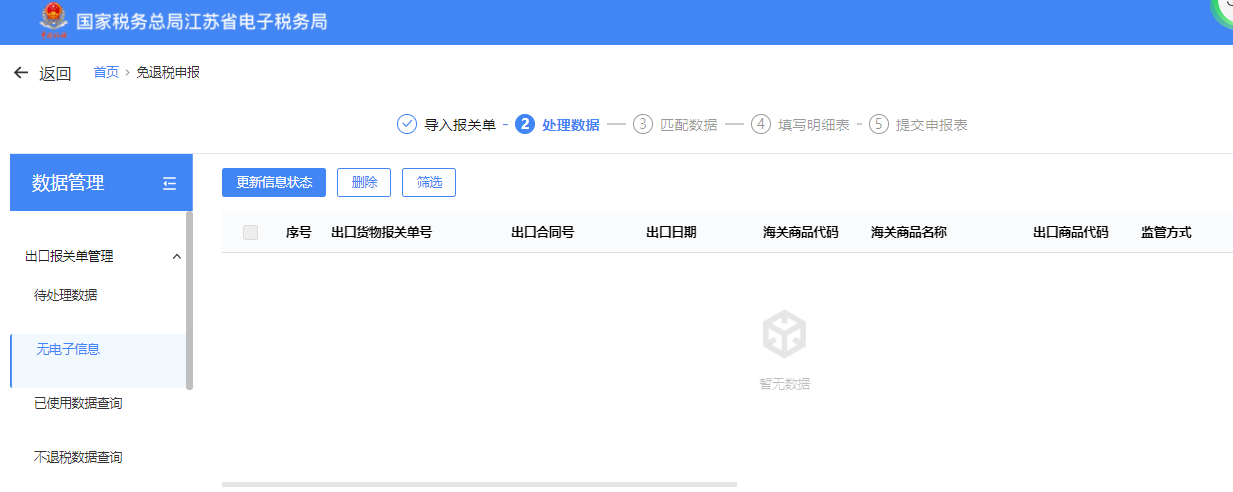The width and height of the screenshot is (1233, 492).
Task: Click the horizontal scrollbar below the table
Action: 479,484
